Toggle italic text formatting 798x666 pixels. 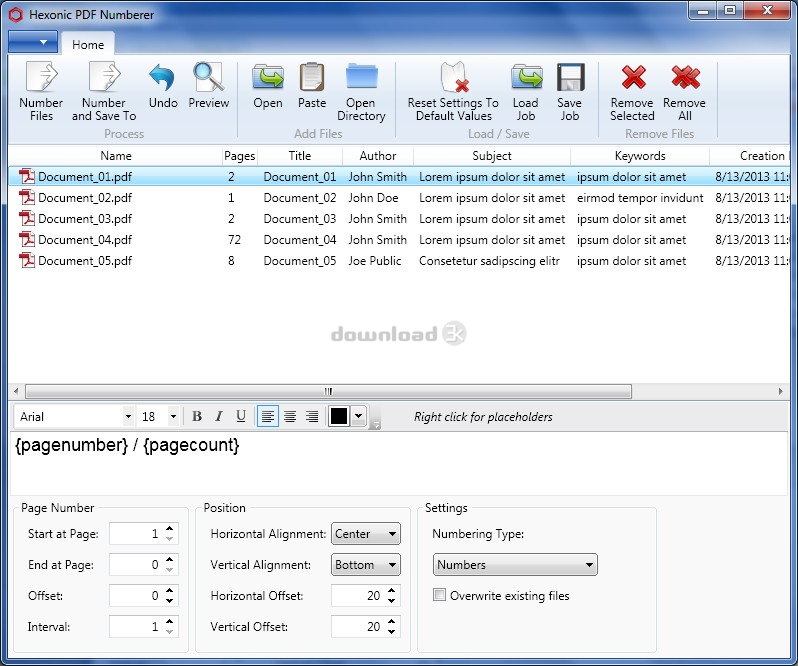tap(219, 417)
